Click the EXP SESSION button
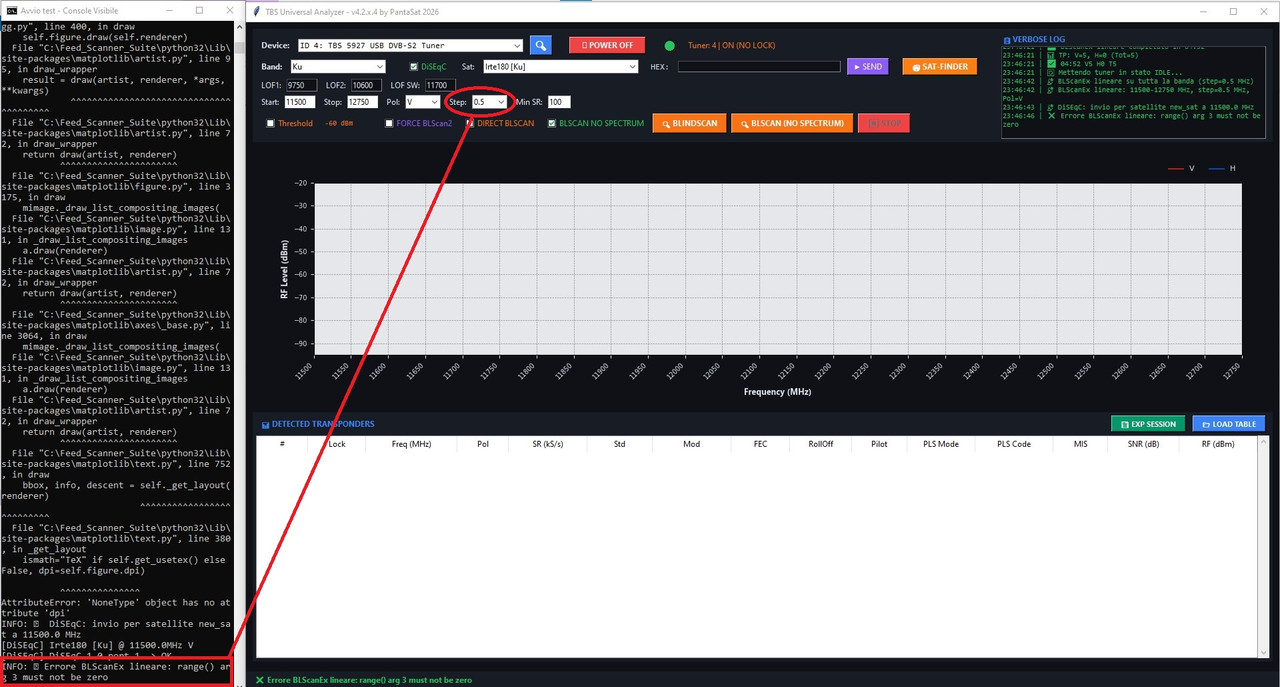Image resolution: width=1280 pixels, height=687 pixels. [x=1148, y=424]
